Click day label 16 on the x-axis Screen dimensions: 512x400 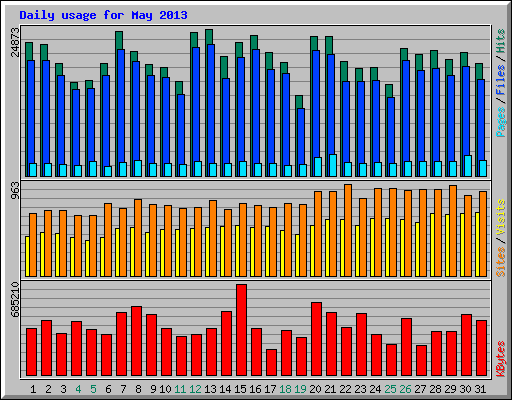click(x=255, y=389)
